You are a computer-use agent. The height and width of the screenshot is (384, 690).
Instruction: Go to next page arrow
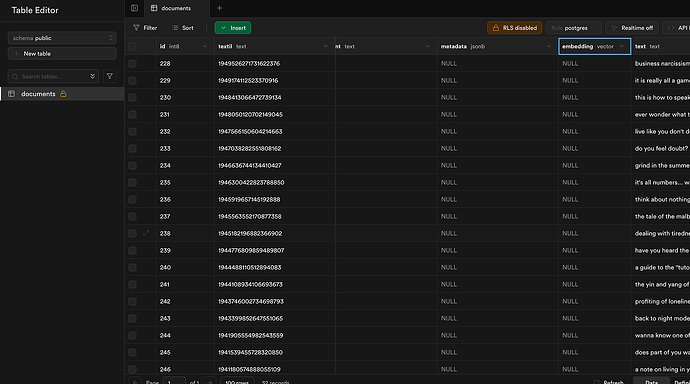[x=209, y=381]
